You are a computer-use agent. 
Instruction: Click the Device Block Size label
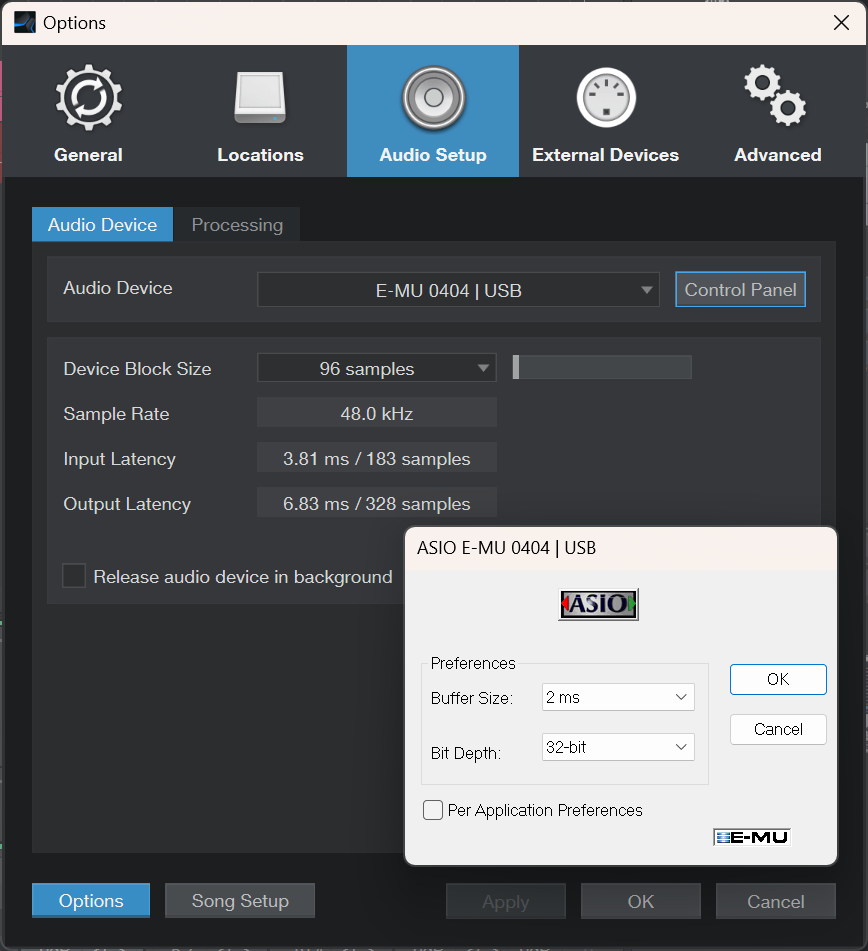click(138, 369)
